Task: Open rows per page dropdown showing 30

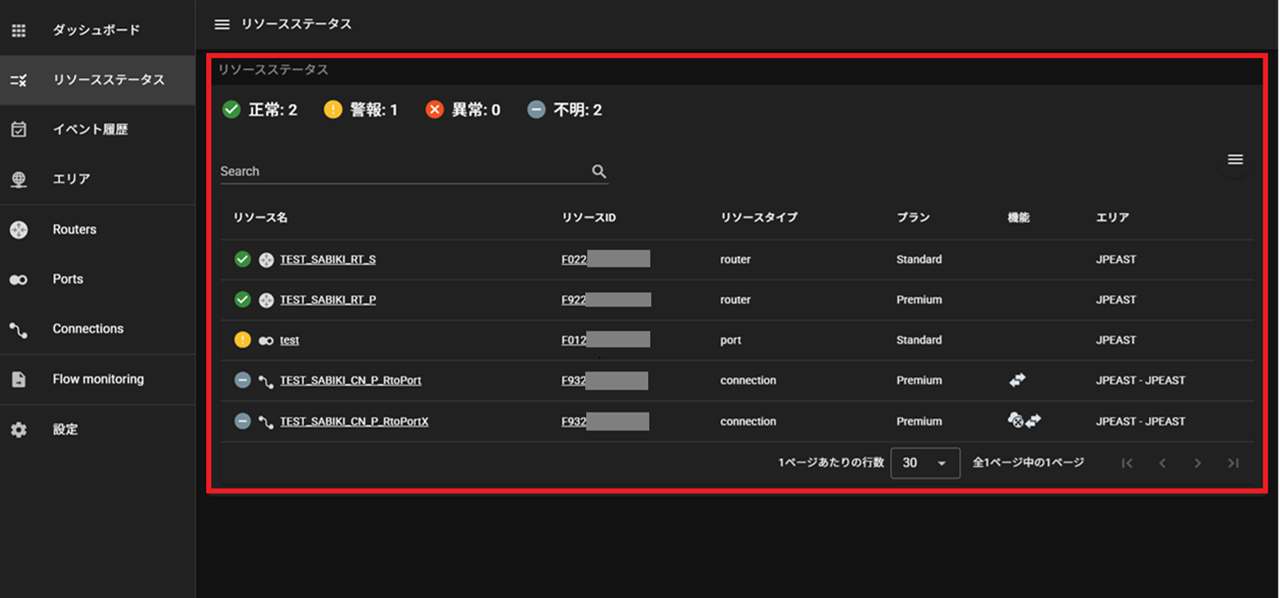Action: [925, 463]
